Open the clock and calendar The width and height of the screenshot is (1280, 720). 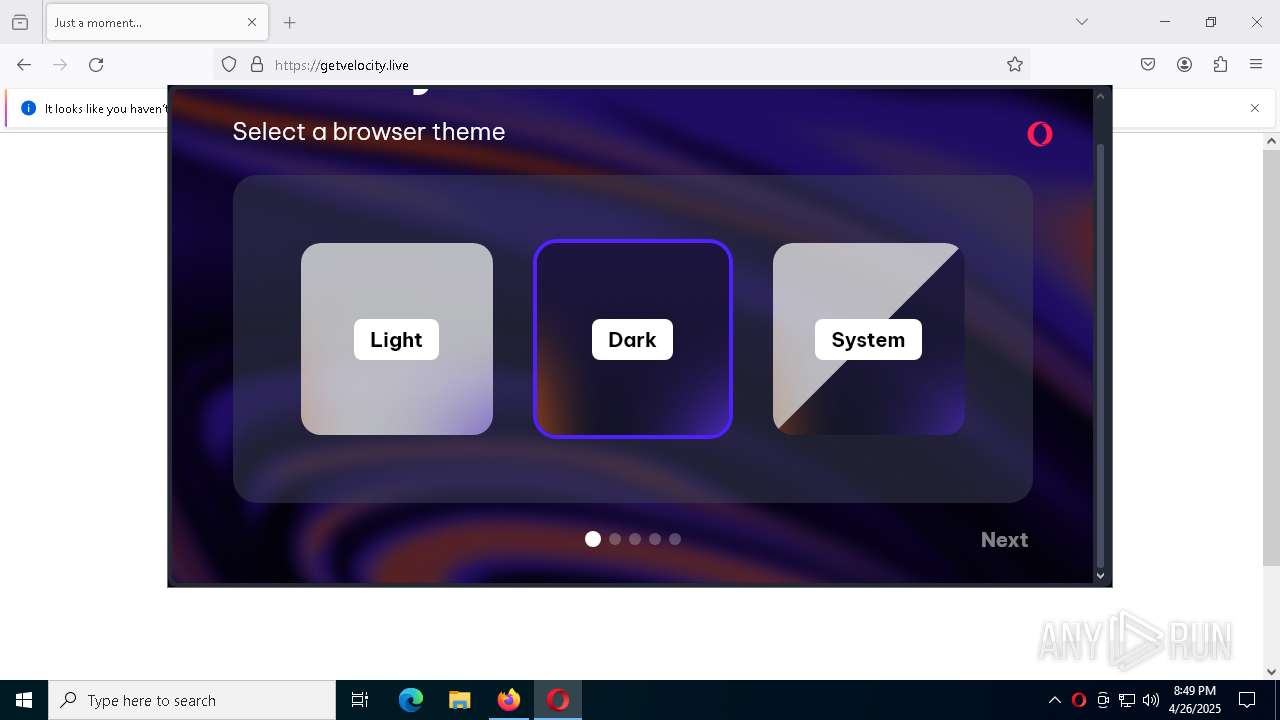pos(1195,700)
